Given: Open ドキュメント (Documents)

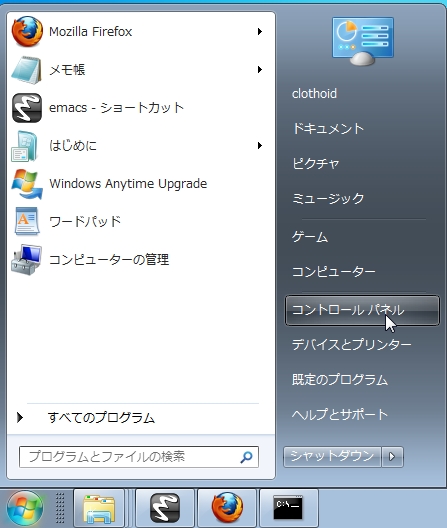Looking at the screenshot, I should point(328,129).
